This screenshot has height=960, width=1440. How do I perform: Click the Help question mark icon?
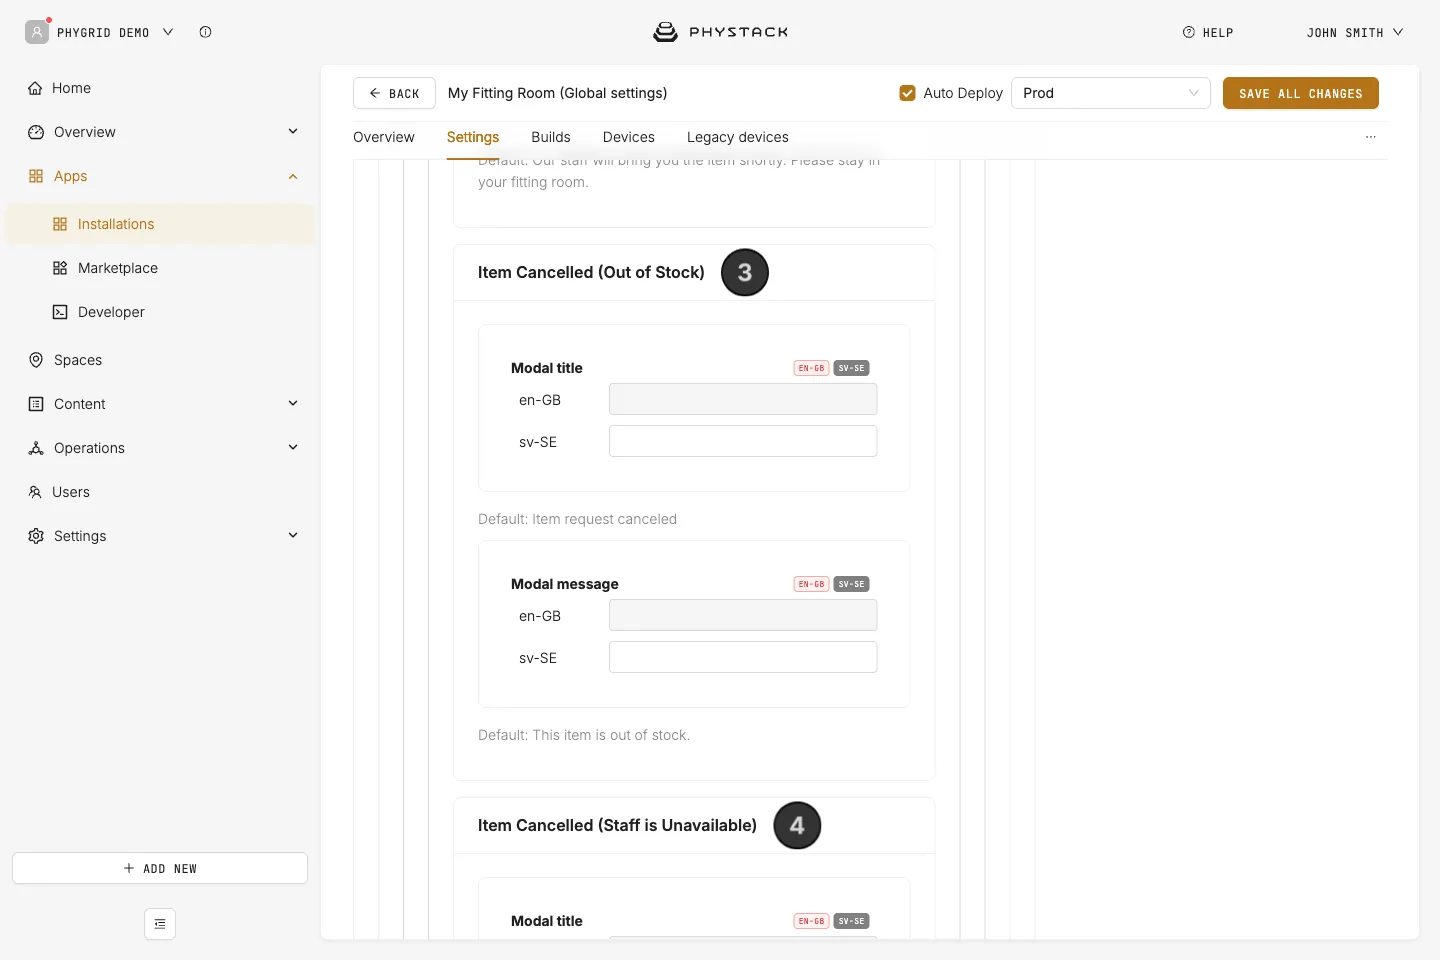[x=1189, y=32]
